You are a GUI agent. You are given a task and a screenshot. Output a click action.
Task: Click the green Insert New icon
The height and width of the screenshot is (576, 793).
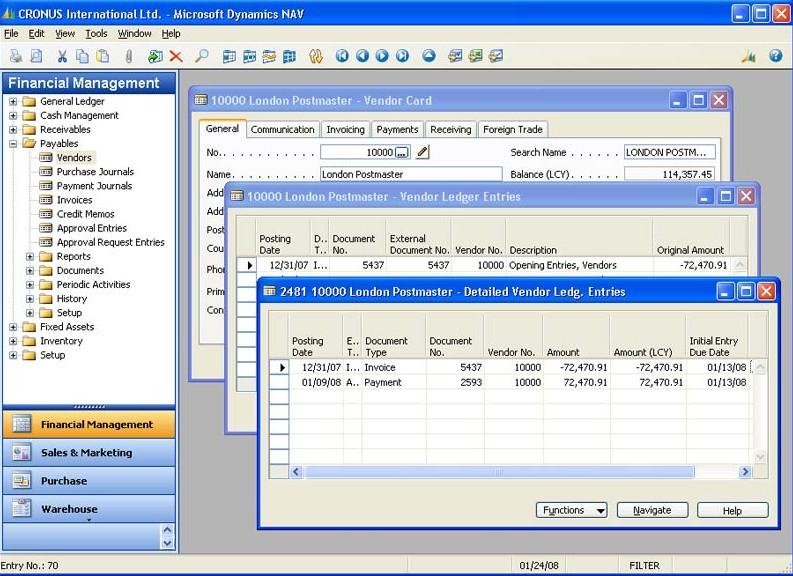pyautogui.click(x=155, y=56)
